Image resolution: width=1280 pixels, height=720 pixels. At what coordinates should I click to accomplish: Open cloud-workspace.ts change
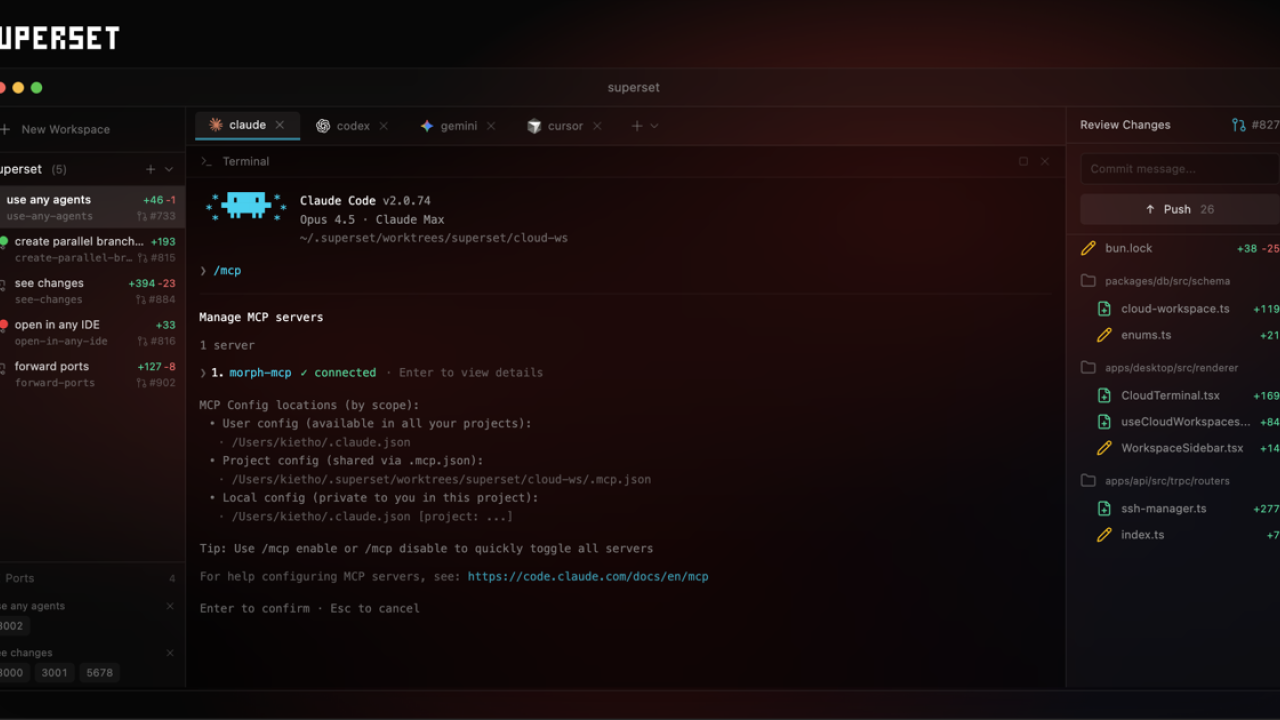[1175, 309]
